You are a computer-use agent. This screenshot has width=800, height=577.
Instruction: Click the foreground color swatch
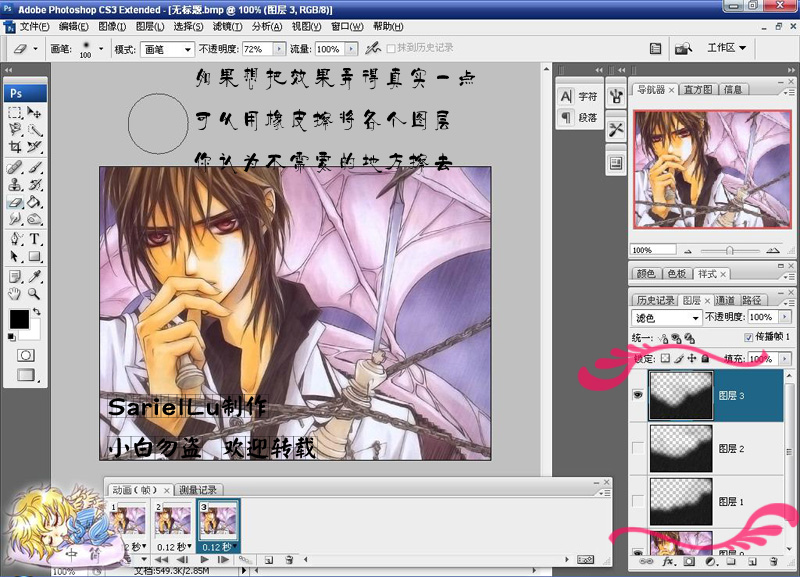pyautogui.click(x=19, y=319)
